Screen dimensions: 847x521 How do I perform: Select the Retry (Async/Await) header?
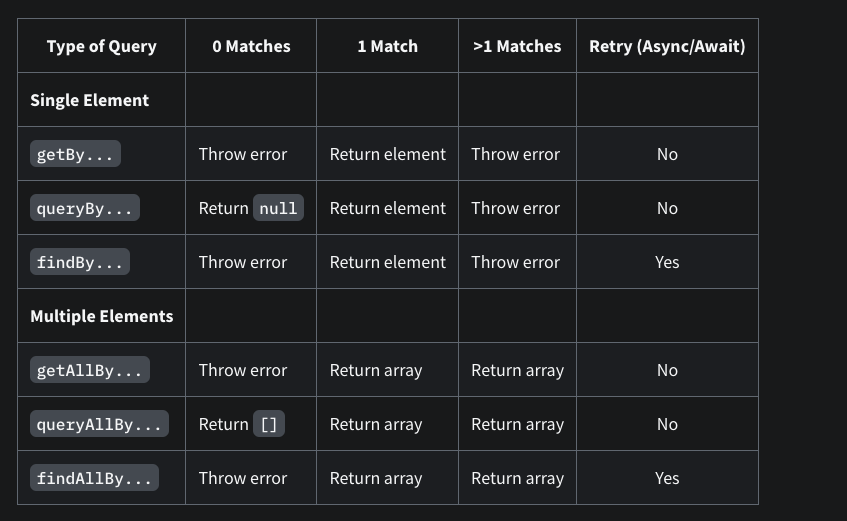tap(667, 46)
